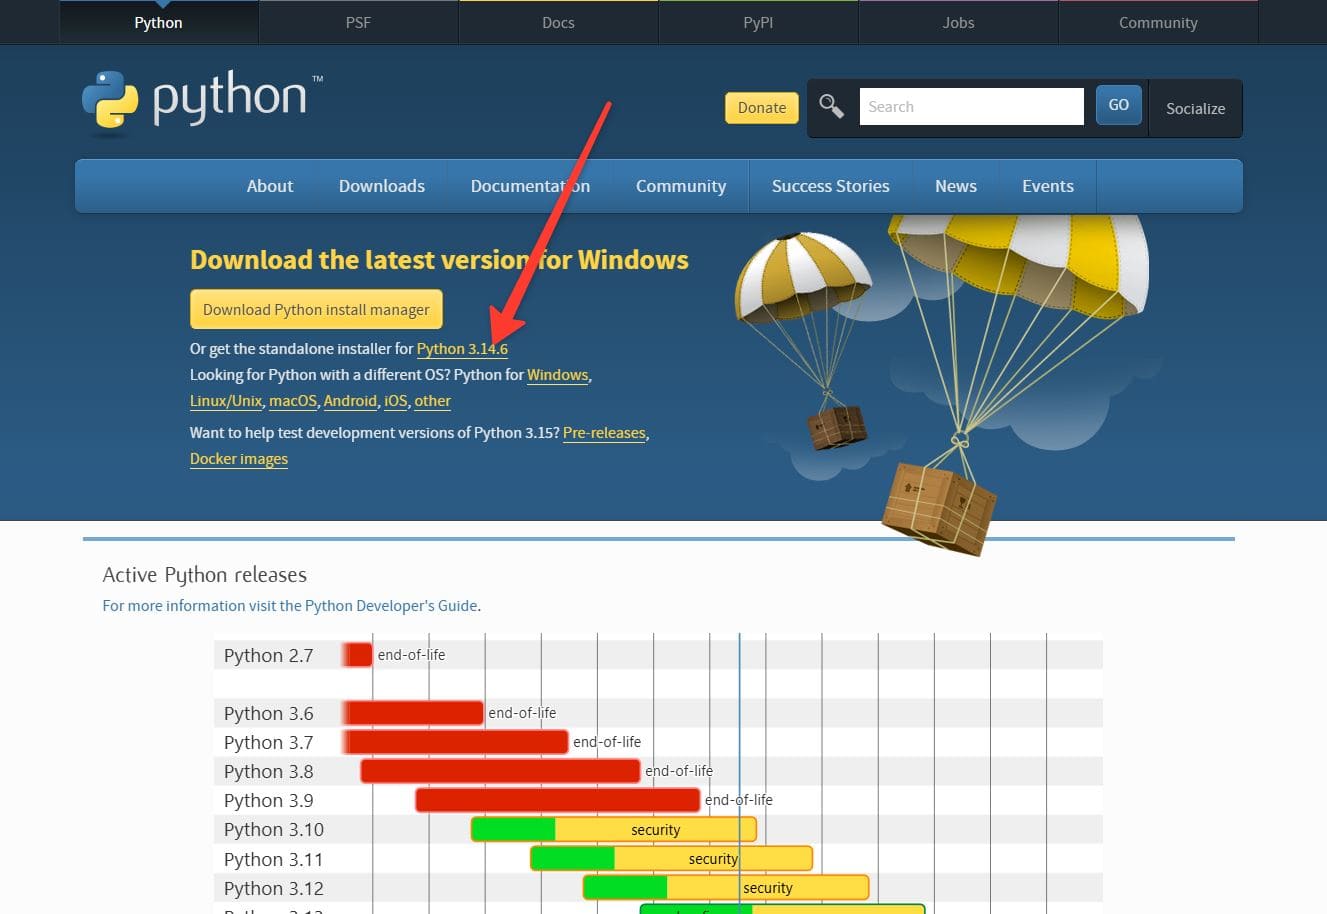Click the yellow Donate button
The image size is (1327, 914).
762,107
